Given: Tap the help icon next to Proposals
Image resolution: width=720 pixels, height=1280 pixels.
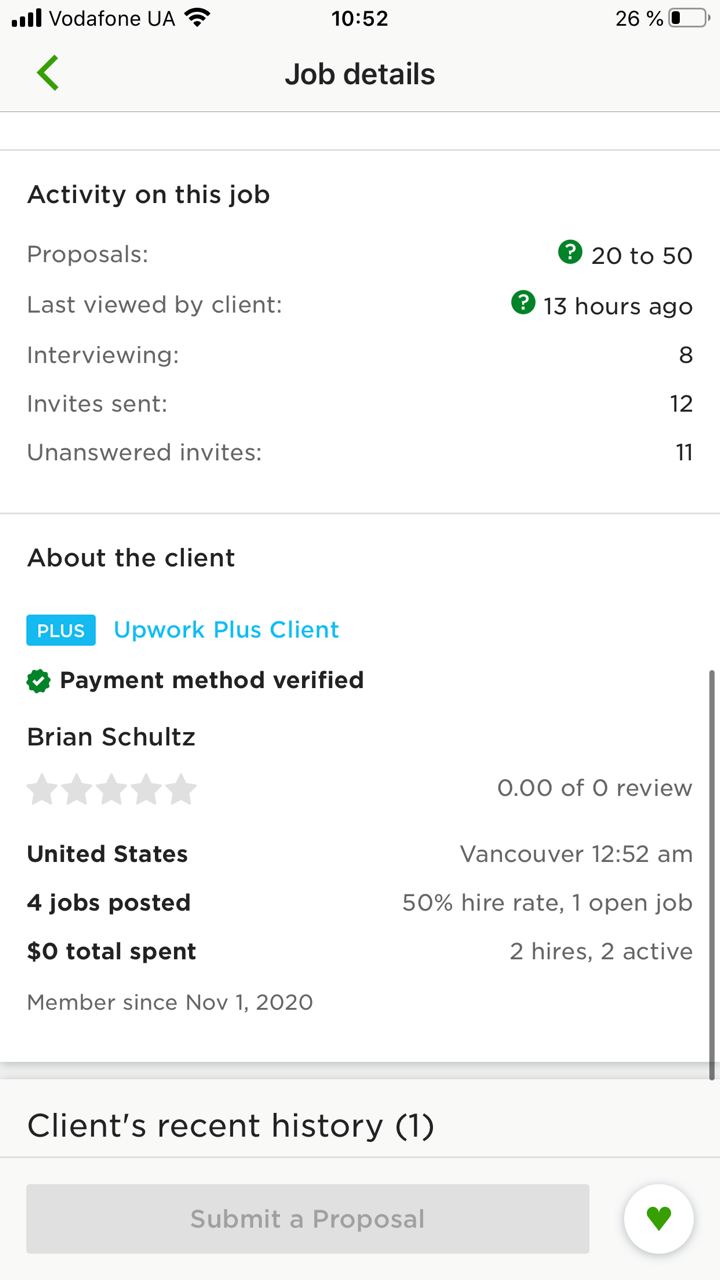Looking at the screenshot, I should point(570,253).
